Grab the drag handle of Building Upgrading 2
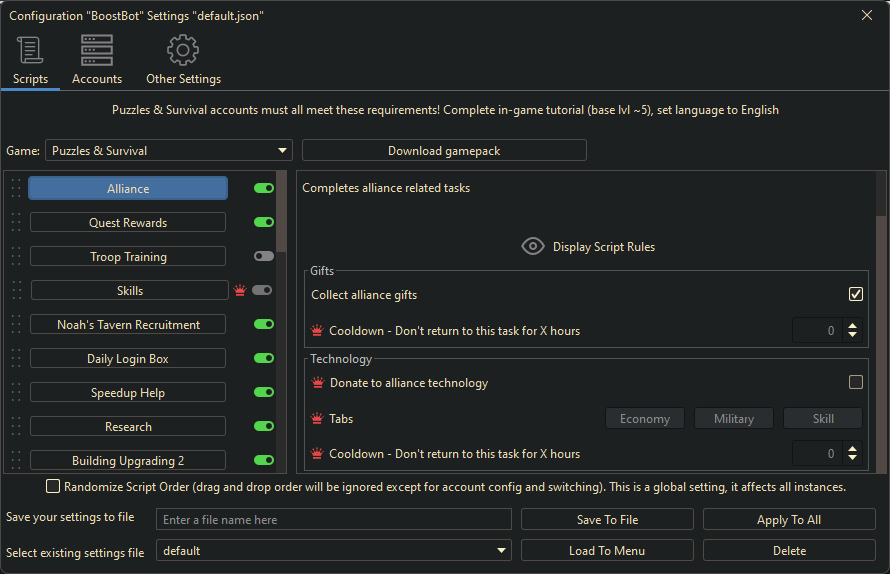 click(x=16, y=460)
